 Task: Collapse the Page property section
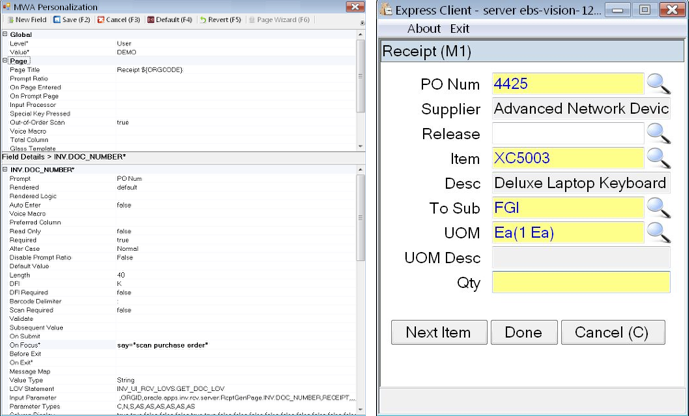pos(5,61)
